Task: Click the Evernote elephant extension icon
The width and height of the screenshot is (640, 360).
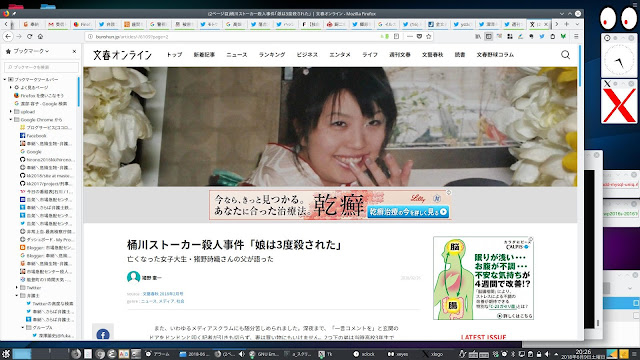Action: point(531,36)
